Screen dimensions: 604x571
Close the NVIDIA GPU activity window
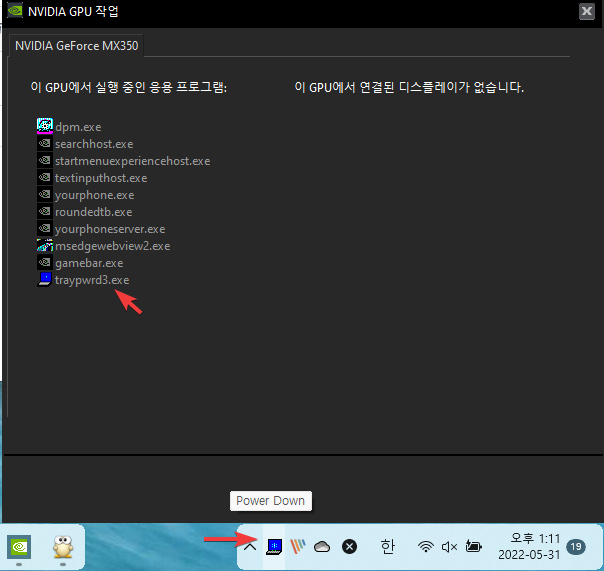point(586,11)
